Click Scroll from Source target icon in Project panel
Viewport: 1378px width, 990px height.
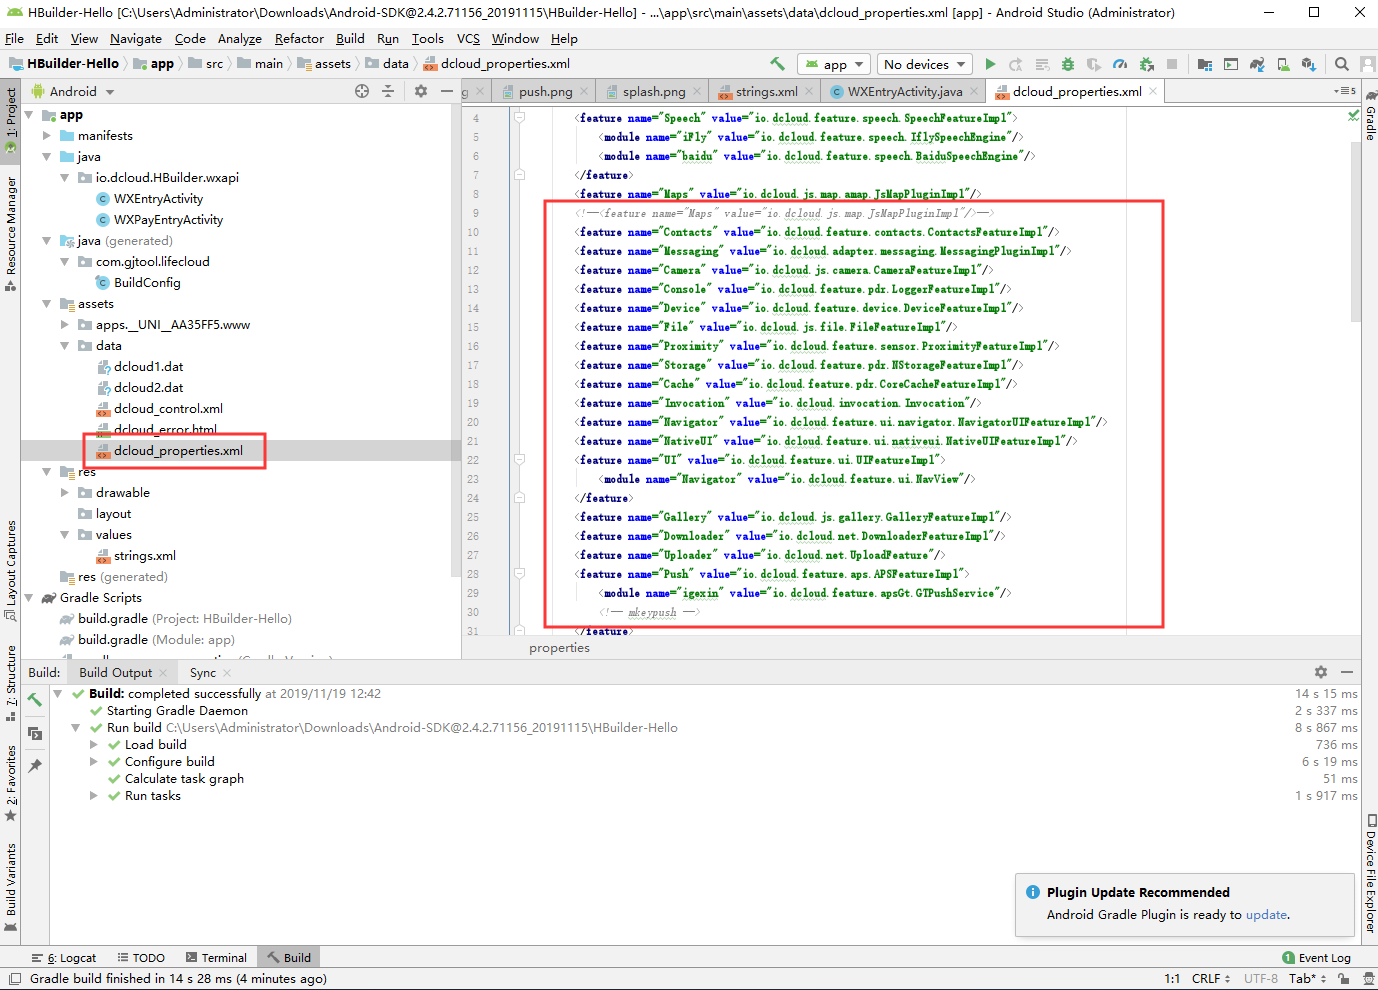tap(362, 91)
